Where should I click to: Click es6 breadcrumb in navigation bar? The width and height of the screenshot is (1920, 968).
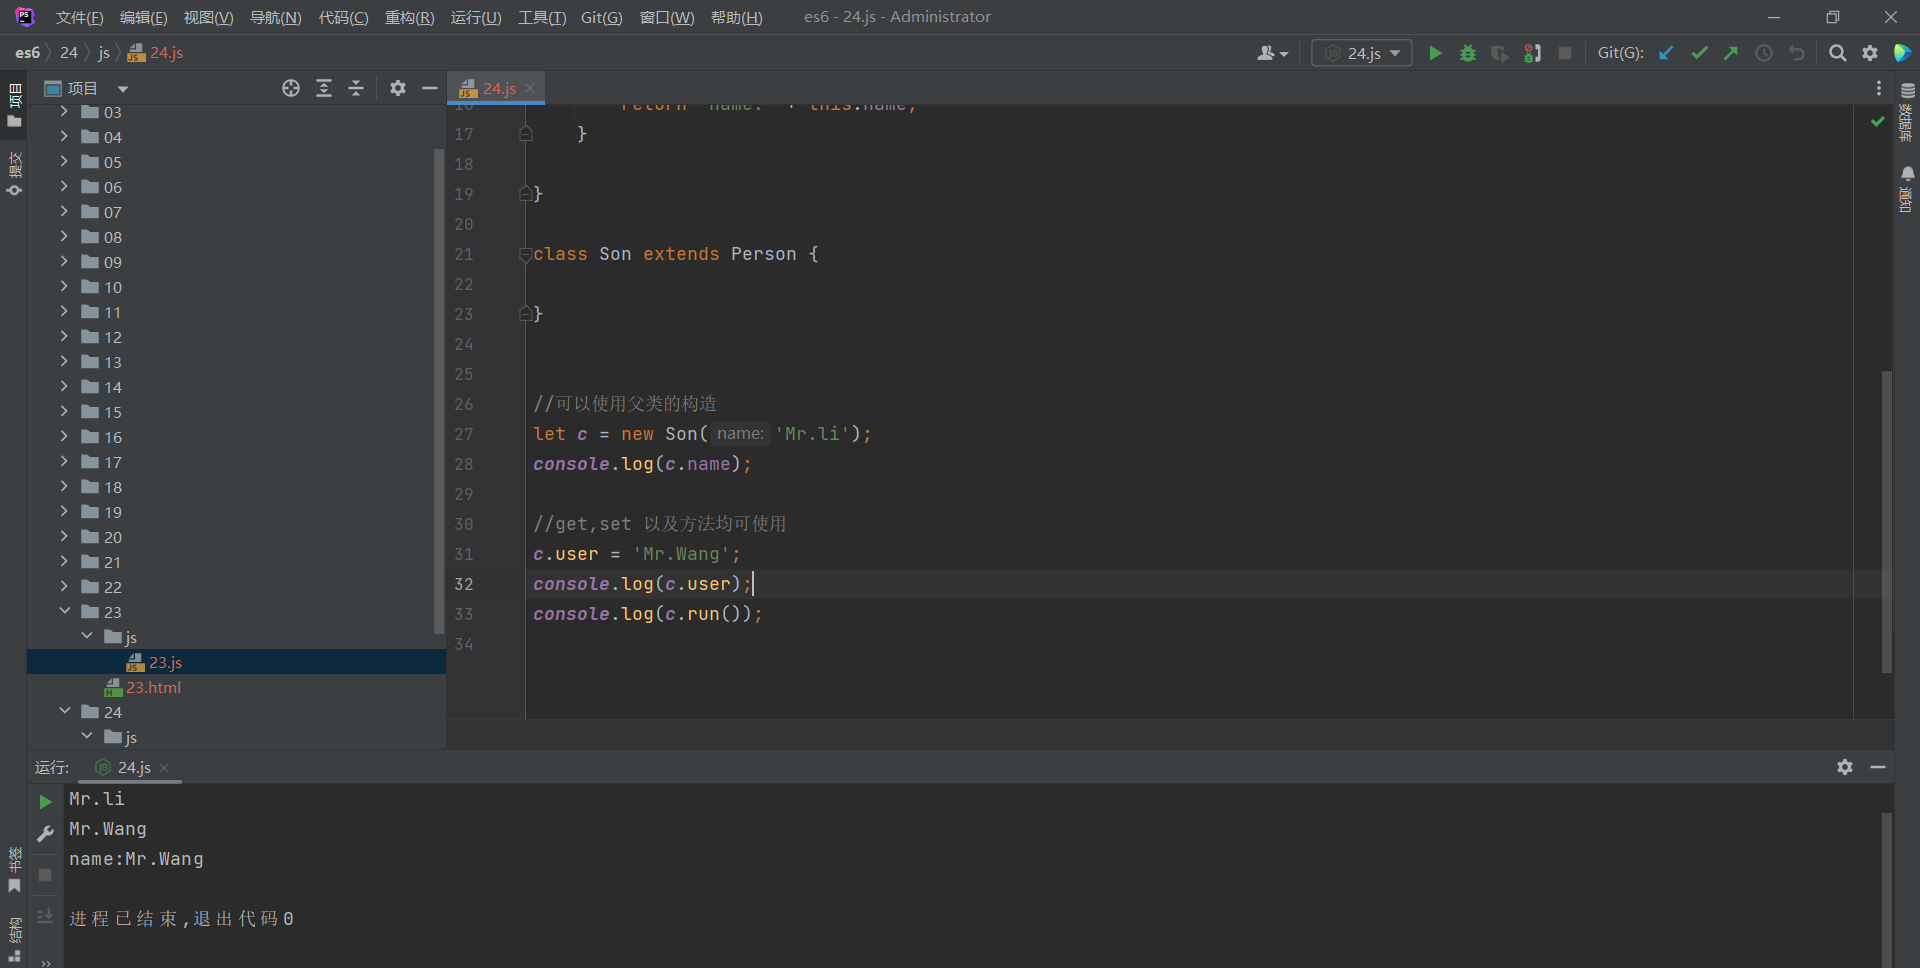(x=27, y=53)
